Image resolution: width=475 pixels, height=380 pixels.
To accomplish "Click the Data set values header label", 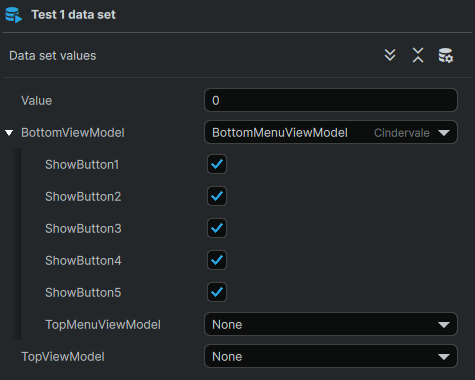I will [53, 56].
